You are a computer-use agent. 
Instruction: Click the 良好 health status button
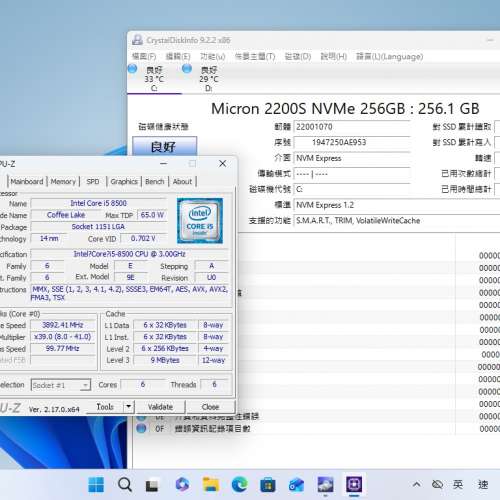click(x=164, y=146)
